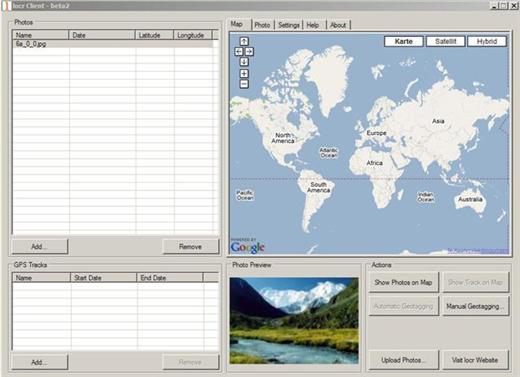The width and height of the screenshot is (520, 377).
Task: Click Start Date column header in GPS Tracks
Action: click(103, 278)
